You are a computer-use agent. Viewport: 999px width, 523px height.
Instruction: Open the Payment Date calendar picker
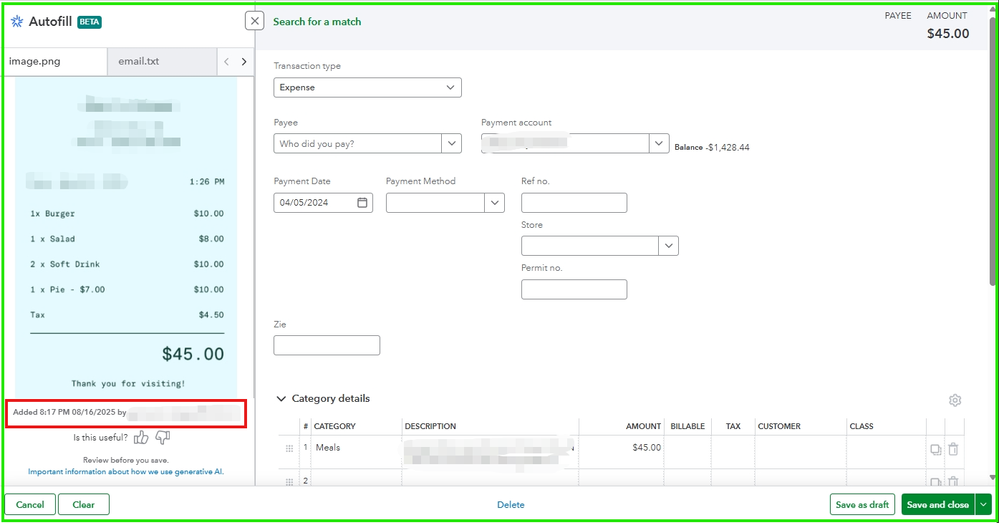(x=362, y=203)
